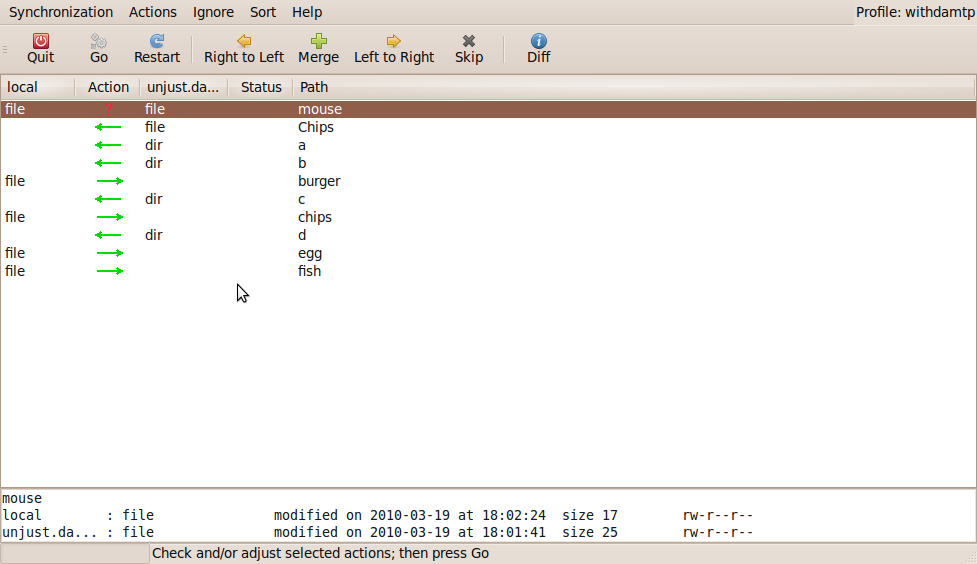Open the Actions menu

pyautogui.click(x=153, y=12)
